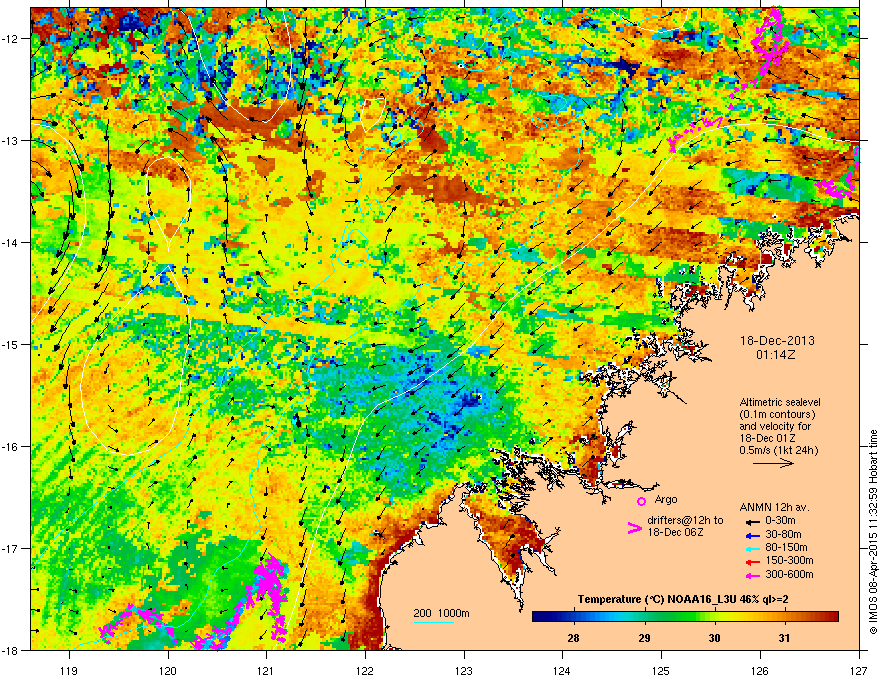Click the longitude axis label 121
Screen dimensions: 880x680
pos(266,670)
